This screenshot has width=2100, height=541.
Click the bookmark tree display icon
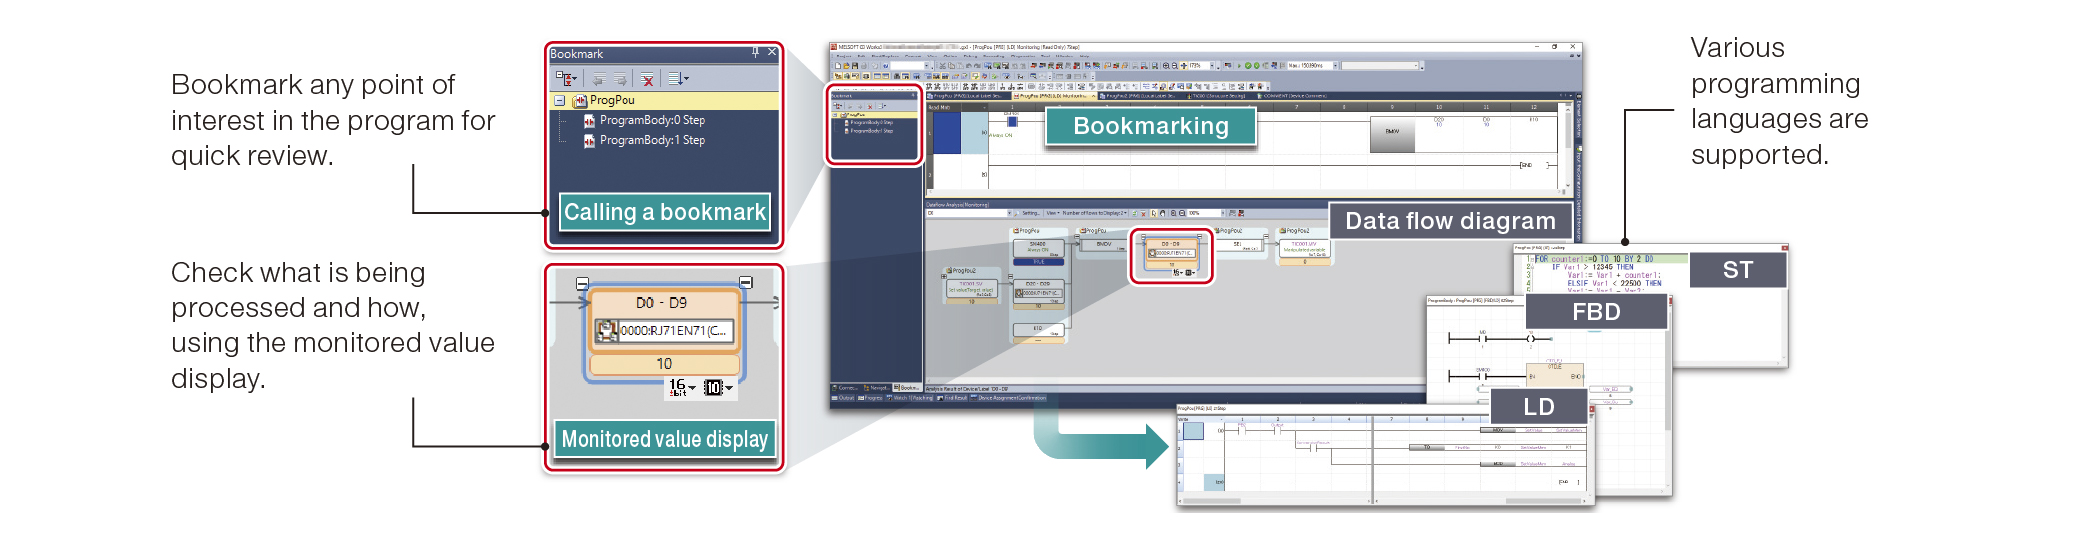tap(565, 79)
